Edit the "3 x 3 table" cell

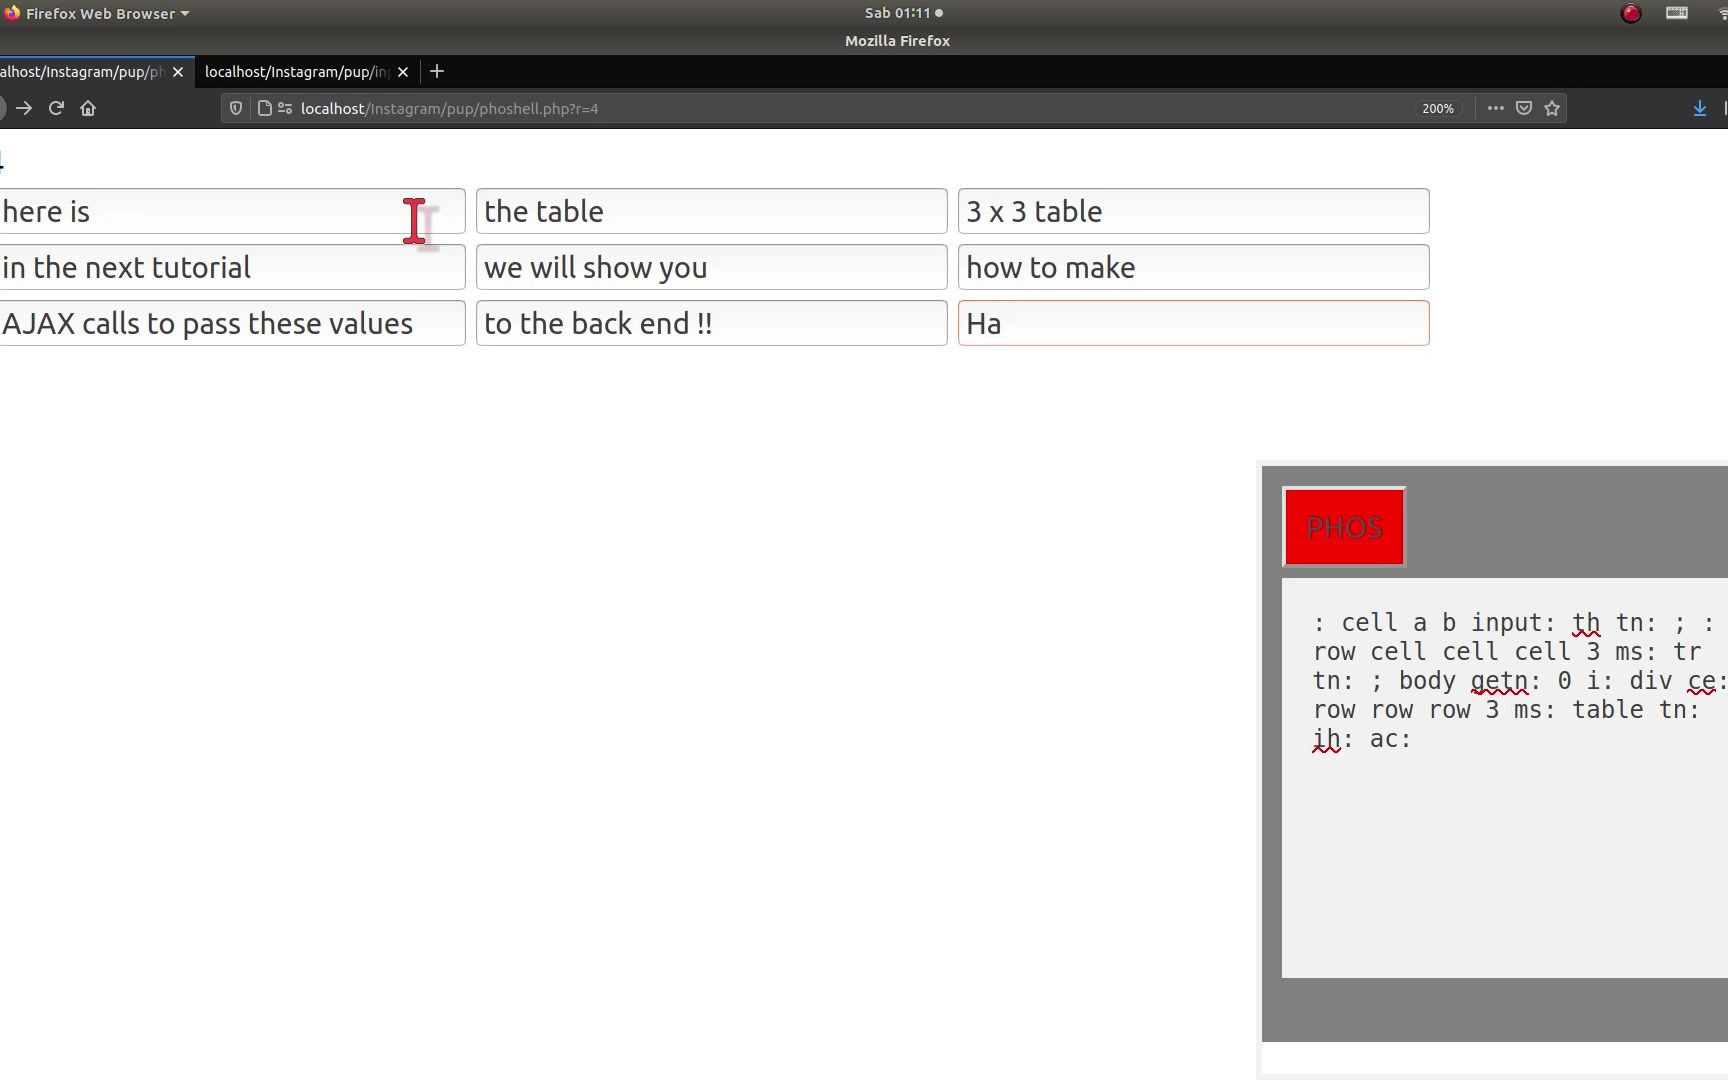[1194, 211]
